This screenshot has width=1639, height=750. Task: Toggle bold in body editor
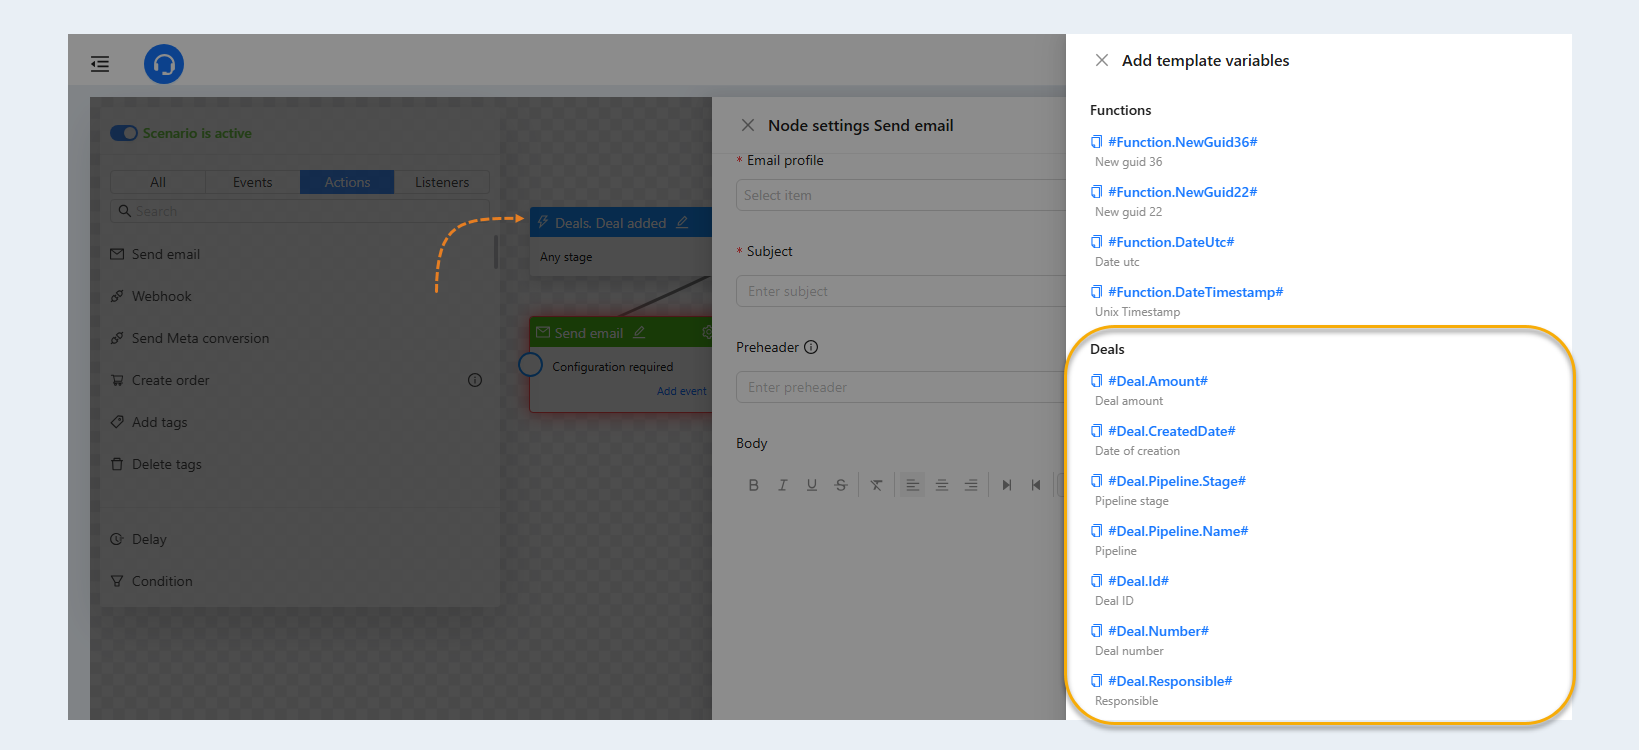click(x=754, y=485)
